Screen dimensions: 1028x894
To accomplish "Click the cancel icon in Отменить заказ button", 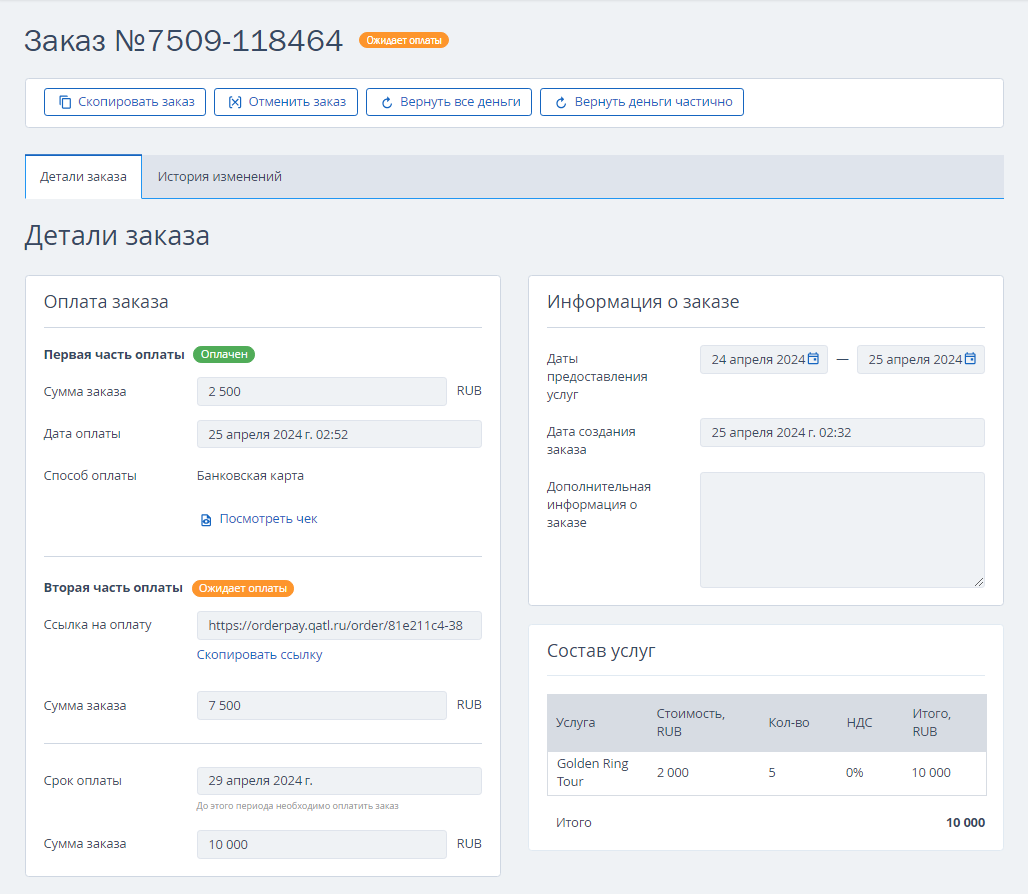I will [235, 102].
